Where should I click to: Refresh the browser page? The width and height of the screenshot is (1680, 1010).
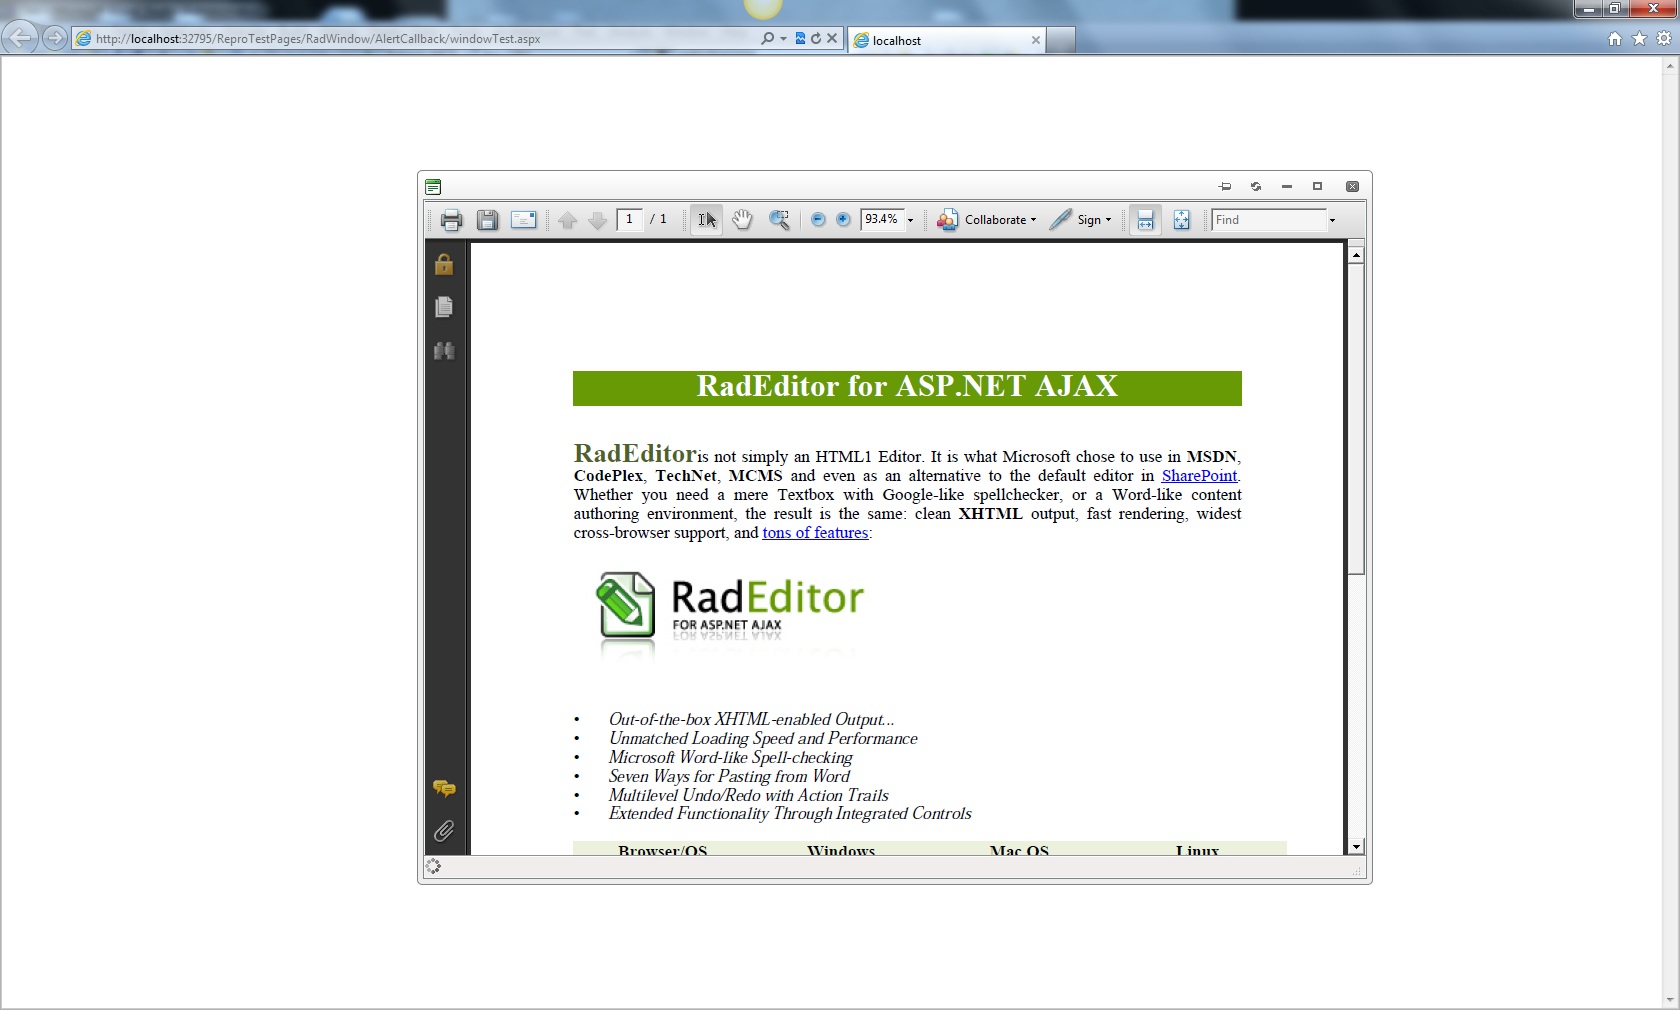[816, 39]
